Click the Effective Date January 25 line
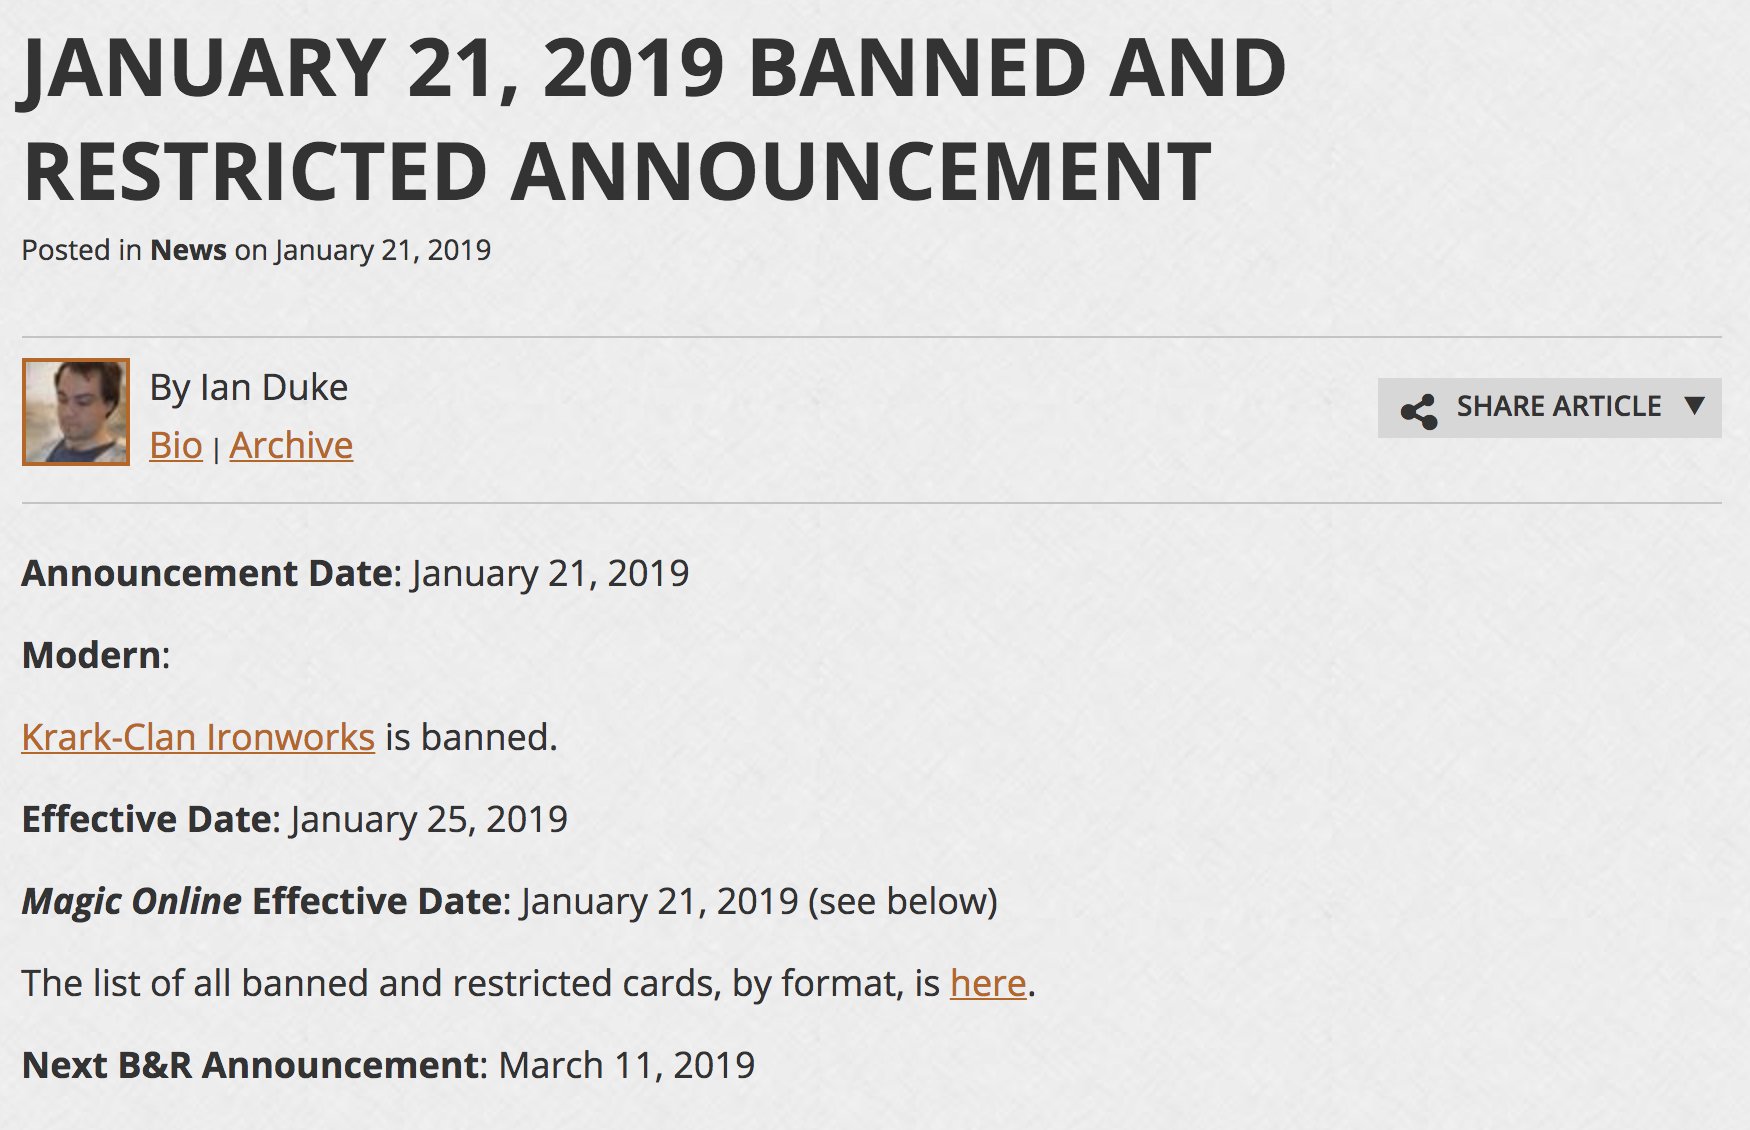Viewport: 1750px width, 1130px height. point(294,820)
